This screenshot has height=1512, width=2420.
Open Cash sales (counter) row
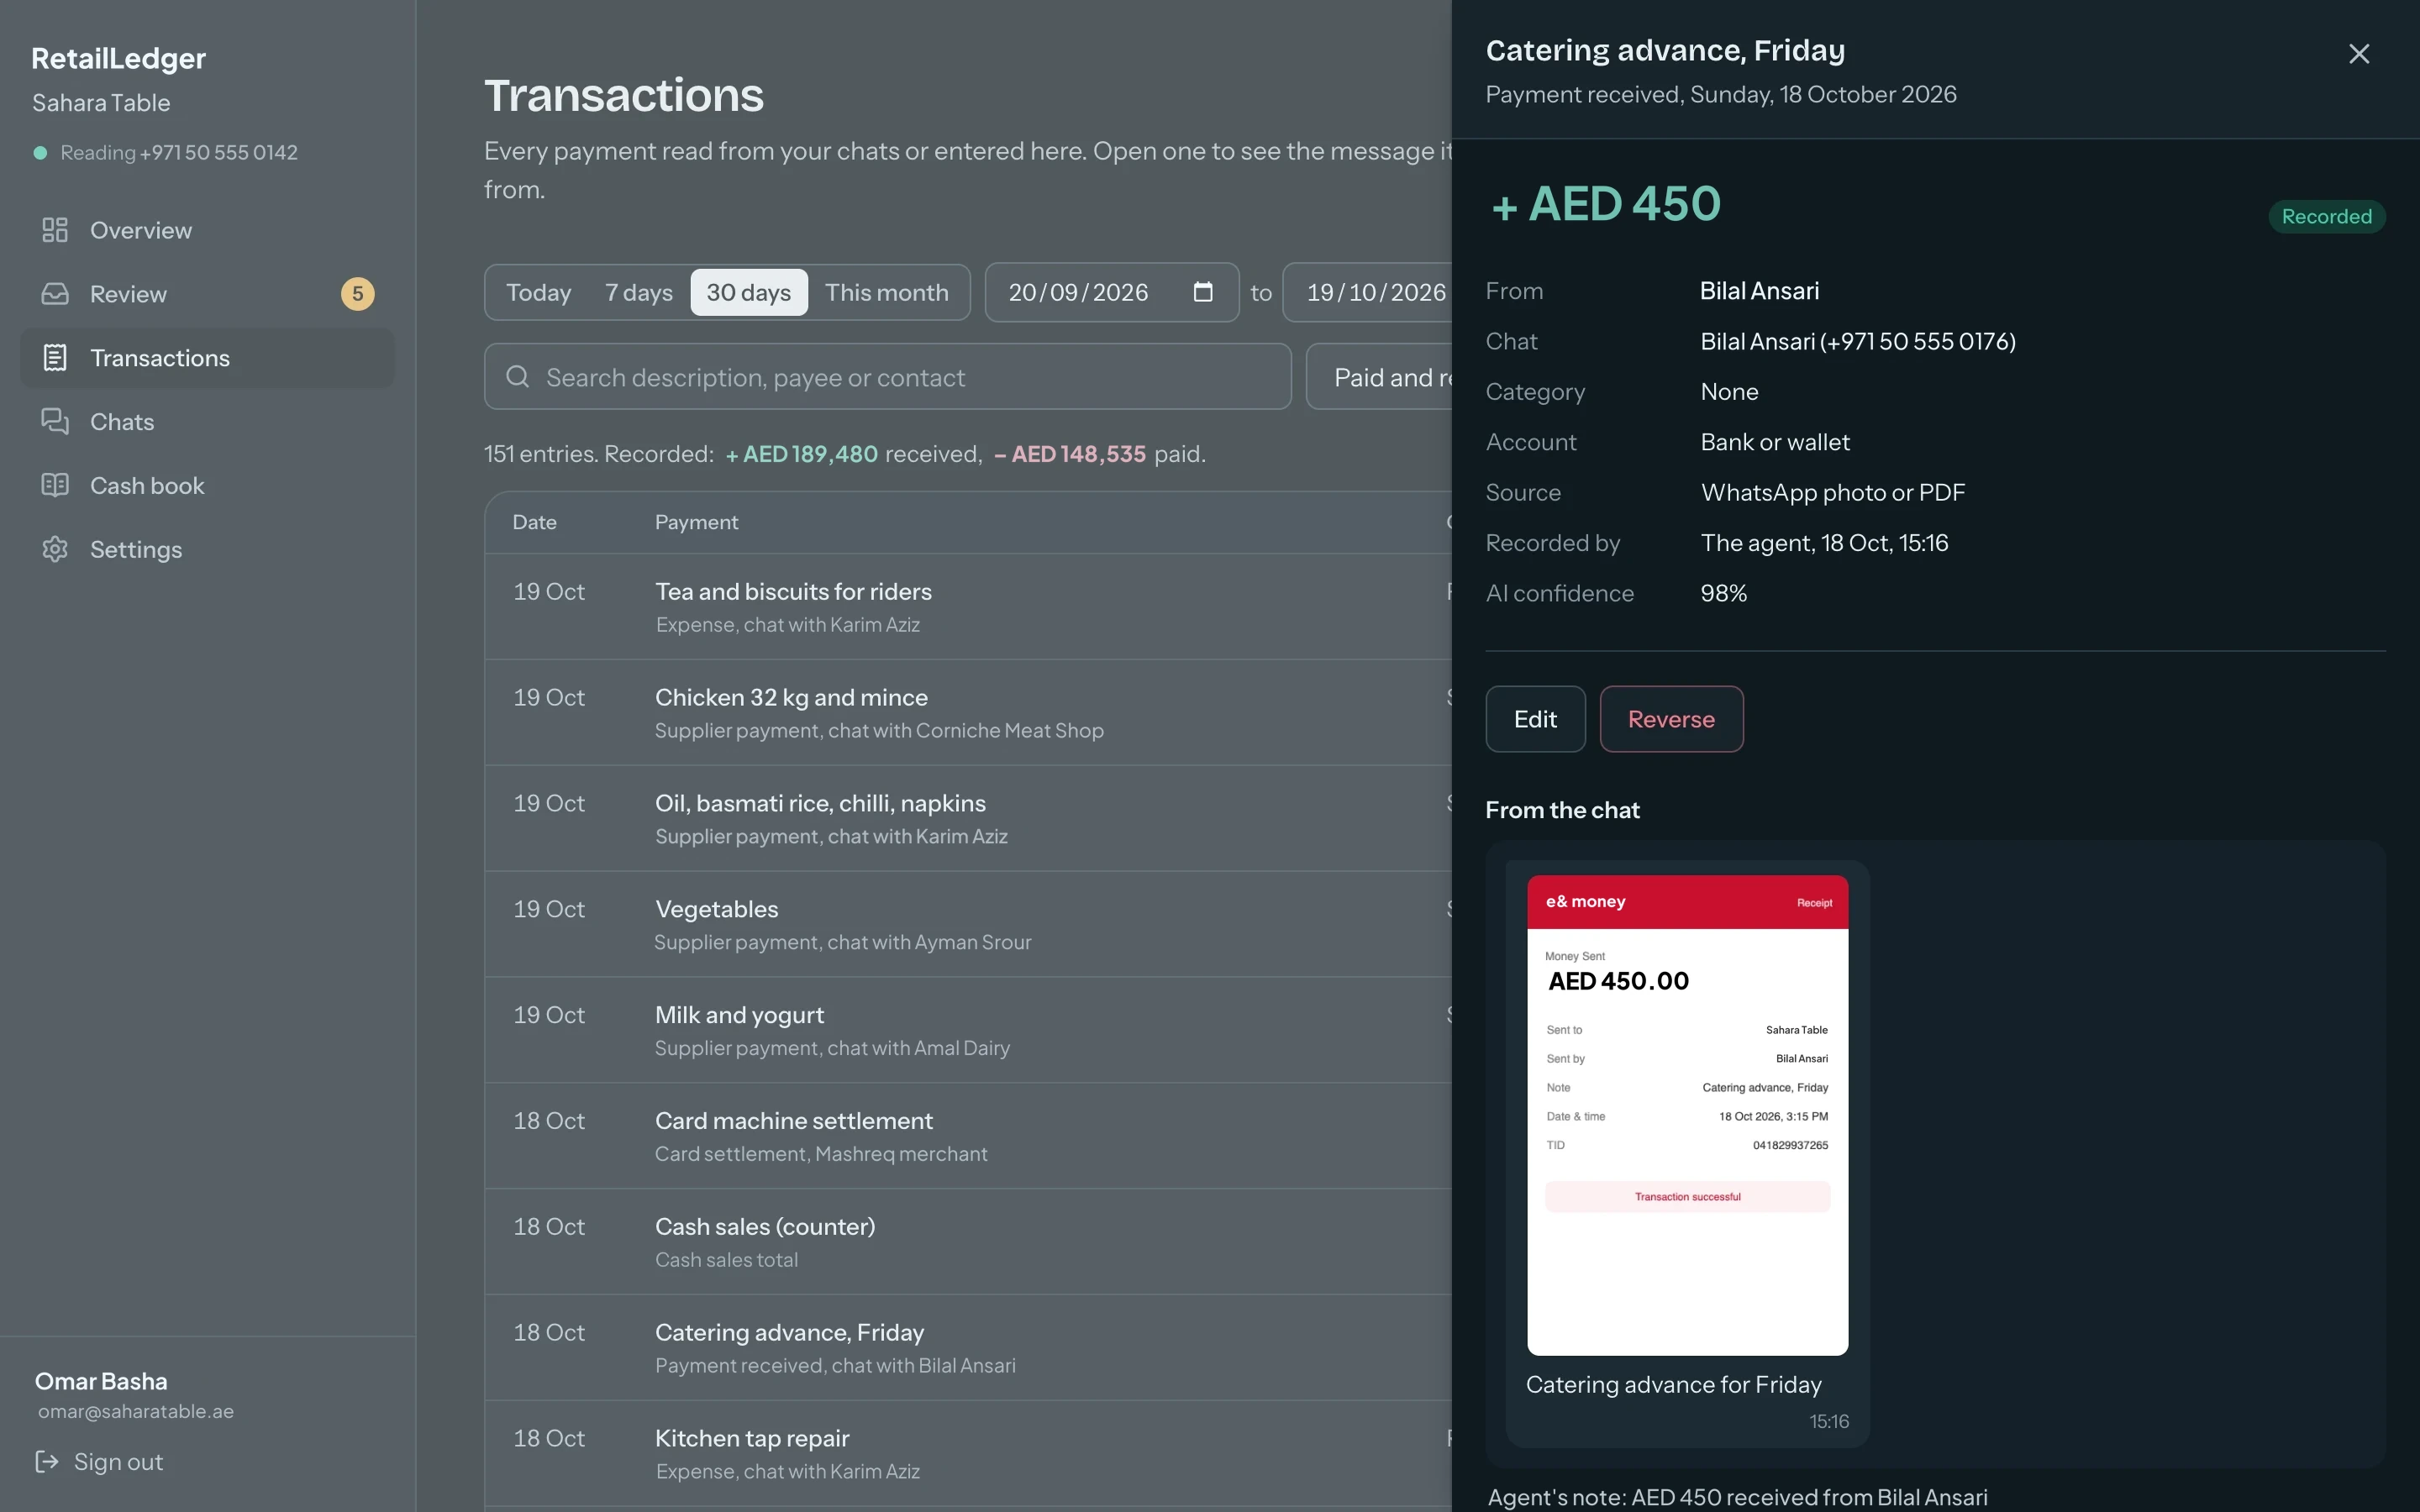[x=968, y=1242]
